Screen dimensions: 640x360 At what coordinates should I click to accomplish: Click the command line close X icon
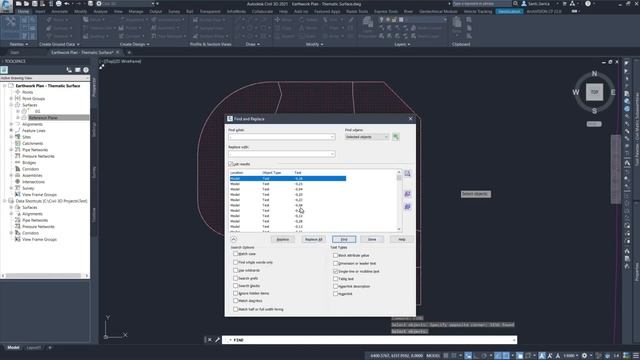[209, 340]
